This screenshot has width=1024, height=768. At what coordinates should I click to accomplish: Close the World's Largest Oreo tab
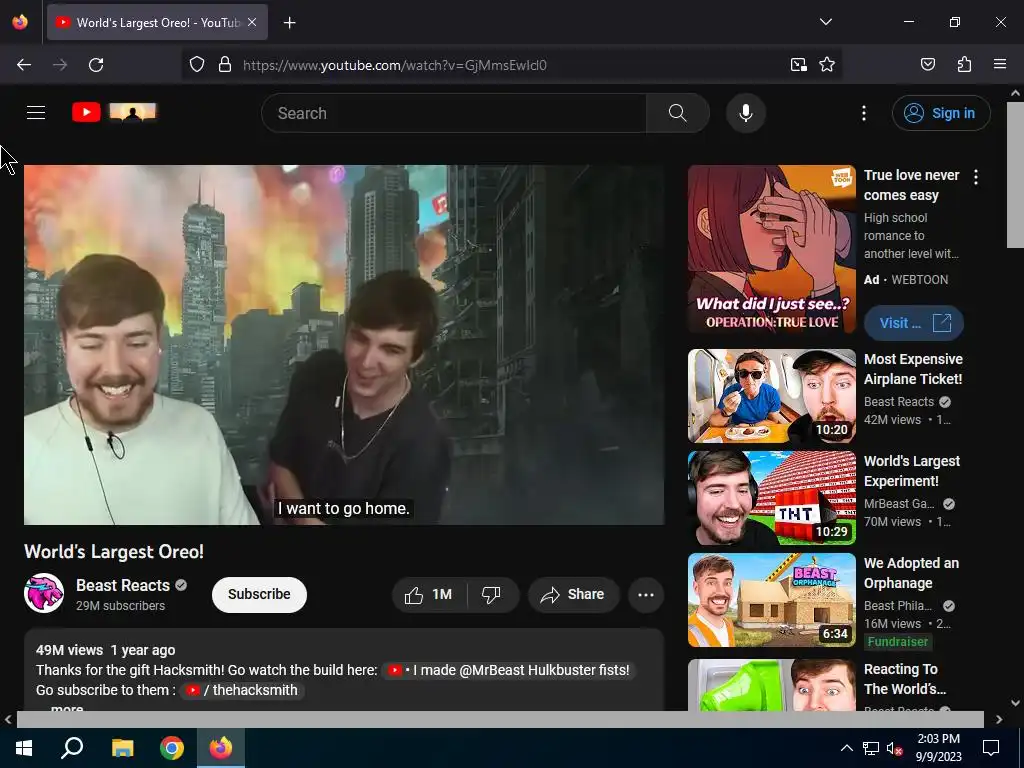[252, 22]
